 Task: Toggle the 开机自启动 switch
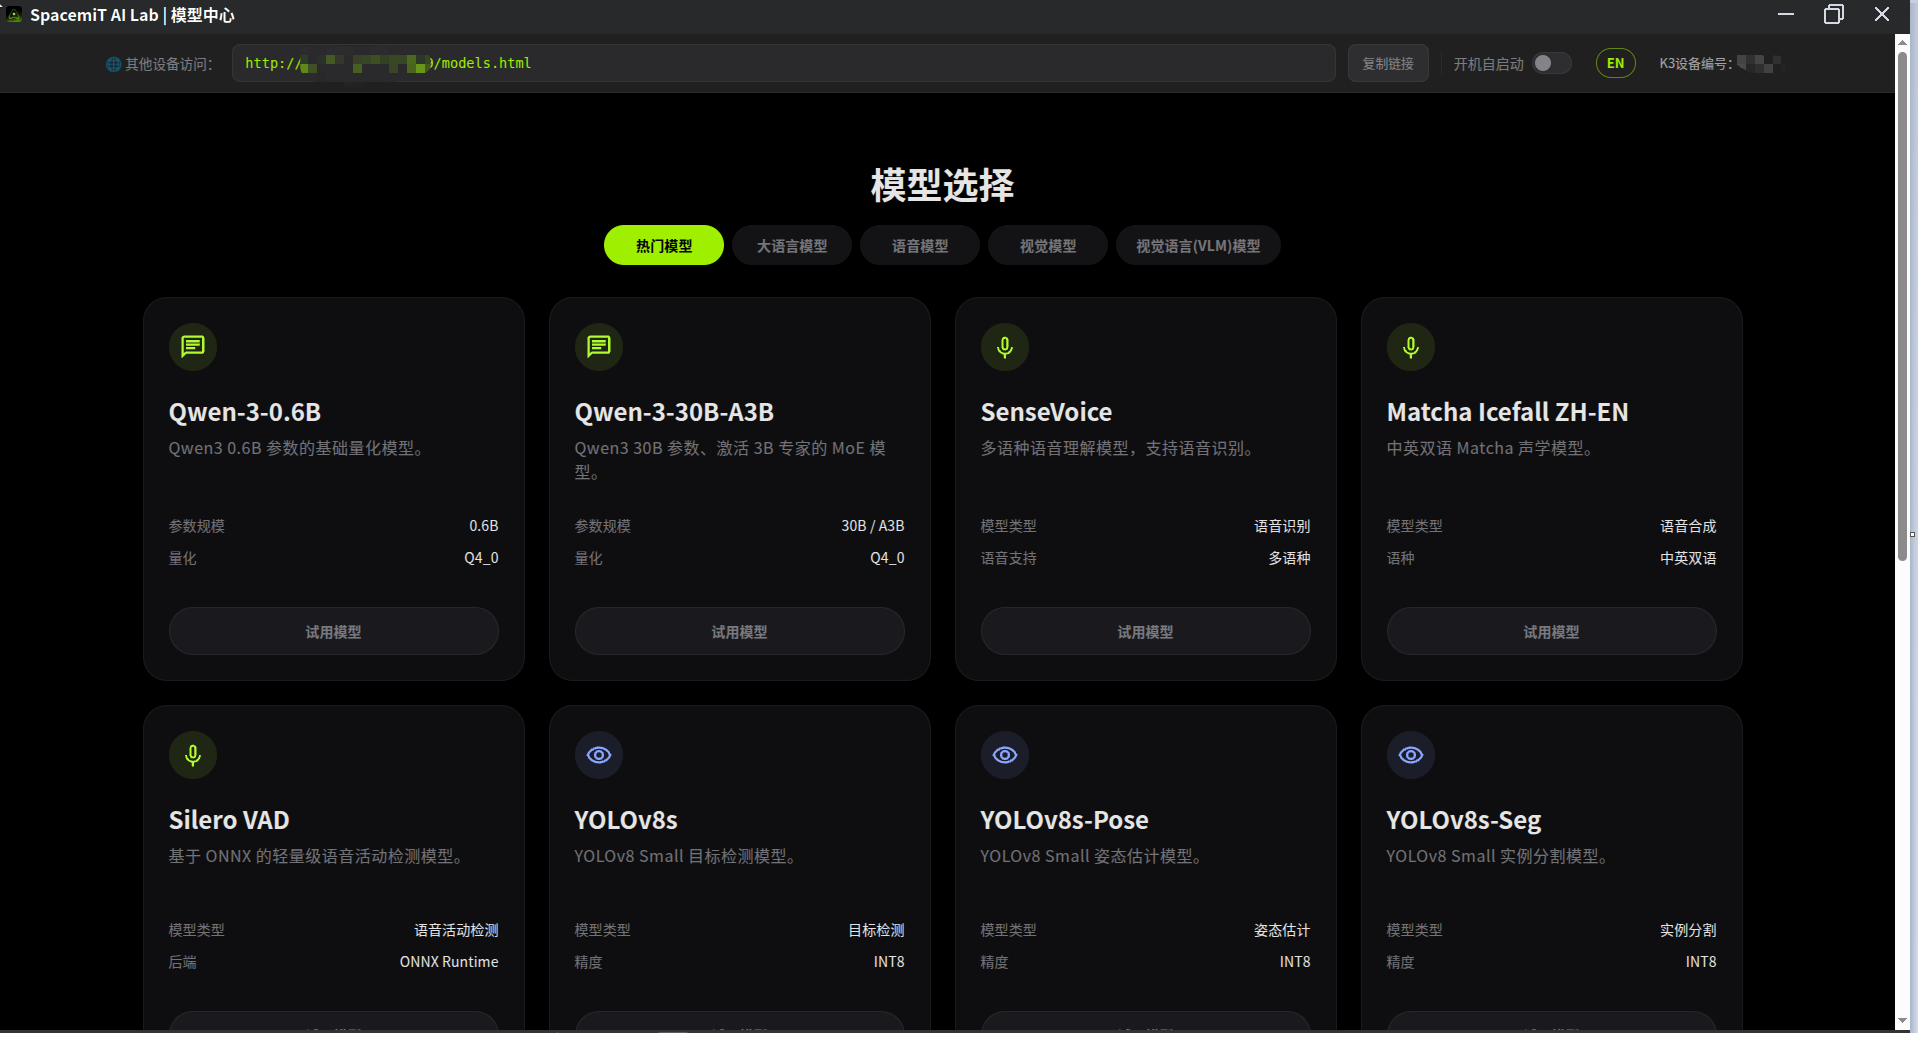pyautogui.click(x=1552, y=63)
